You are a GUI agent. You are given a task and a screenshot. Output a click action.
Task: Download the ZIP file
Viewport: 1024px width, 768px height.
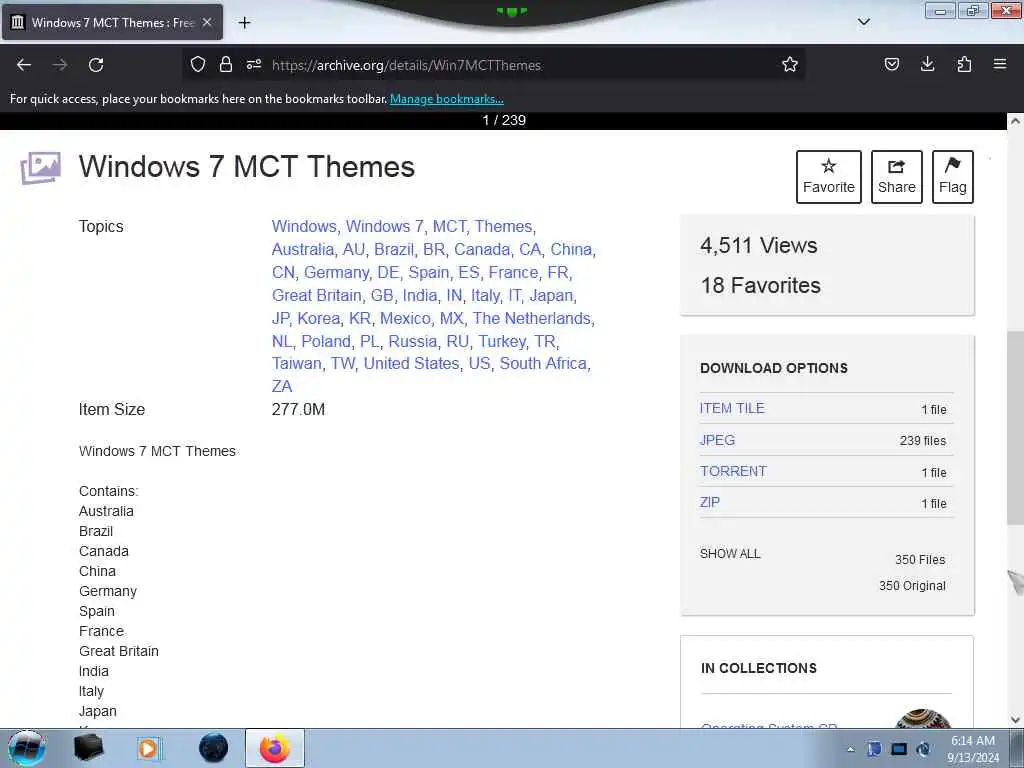710,502
